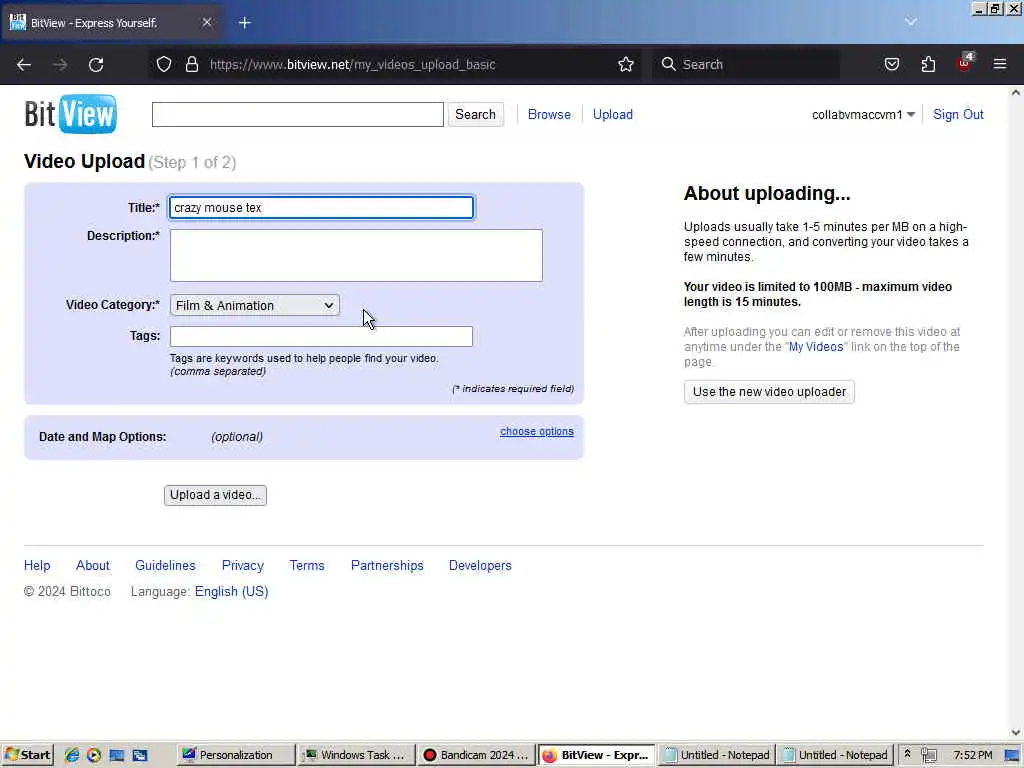Click the BitView logo
This screenshot has height=768, width=1024.
point(71,114)
